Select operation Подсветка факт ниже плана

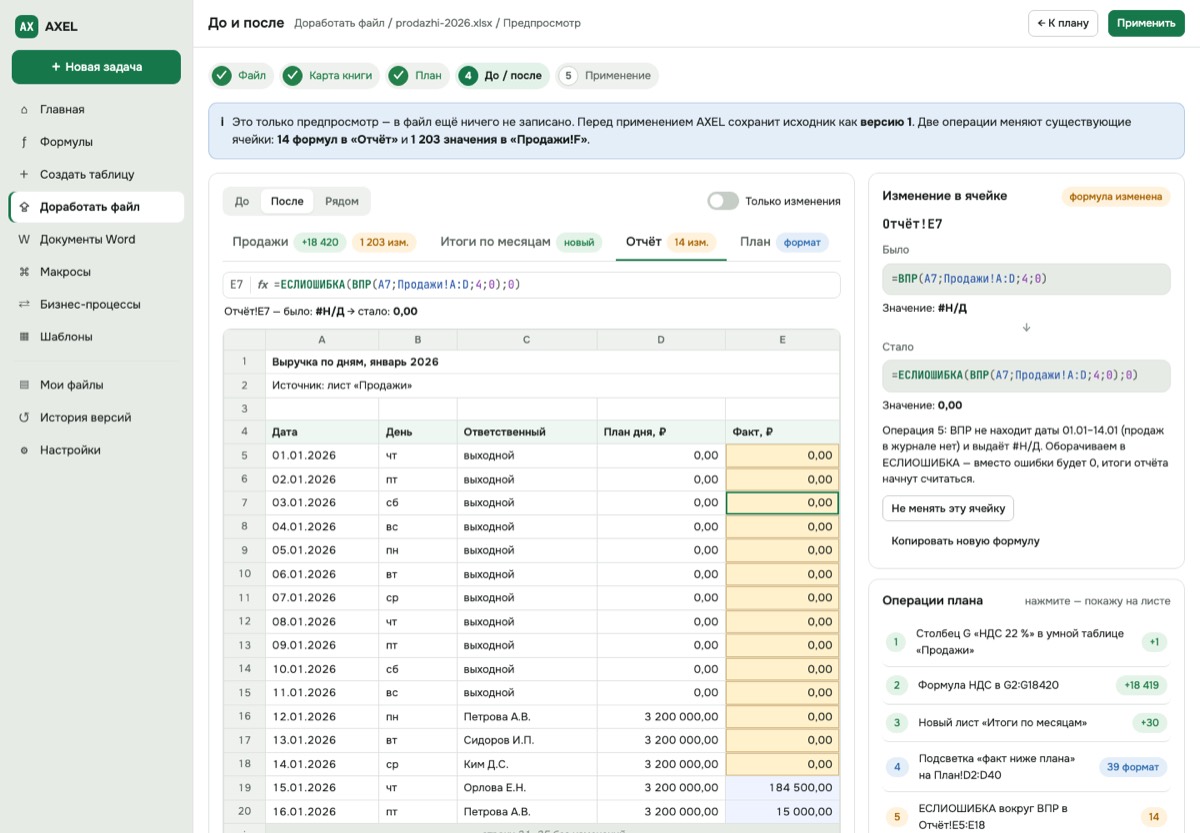(x=1026, y=767)
